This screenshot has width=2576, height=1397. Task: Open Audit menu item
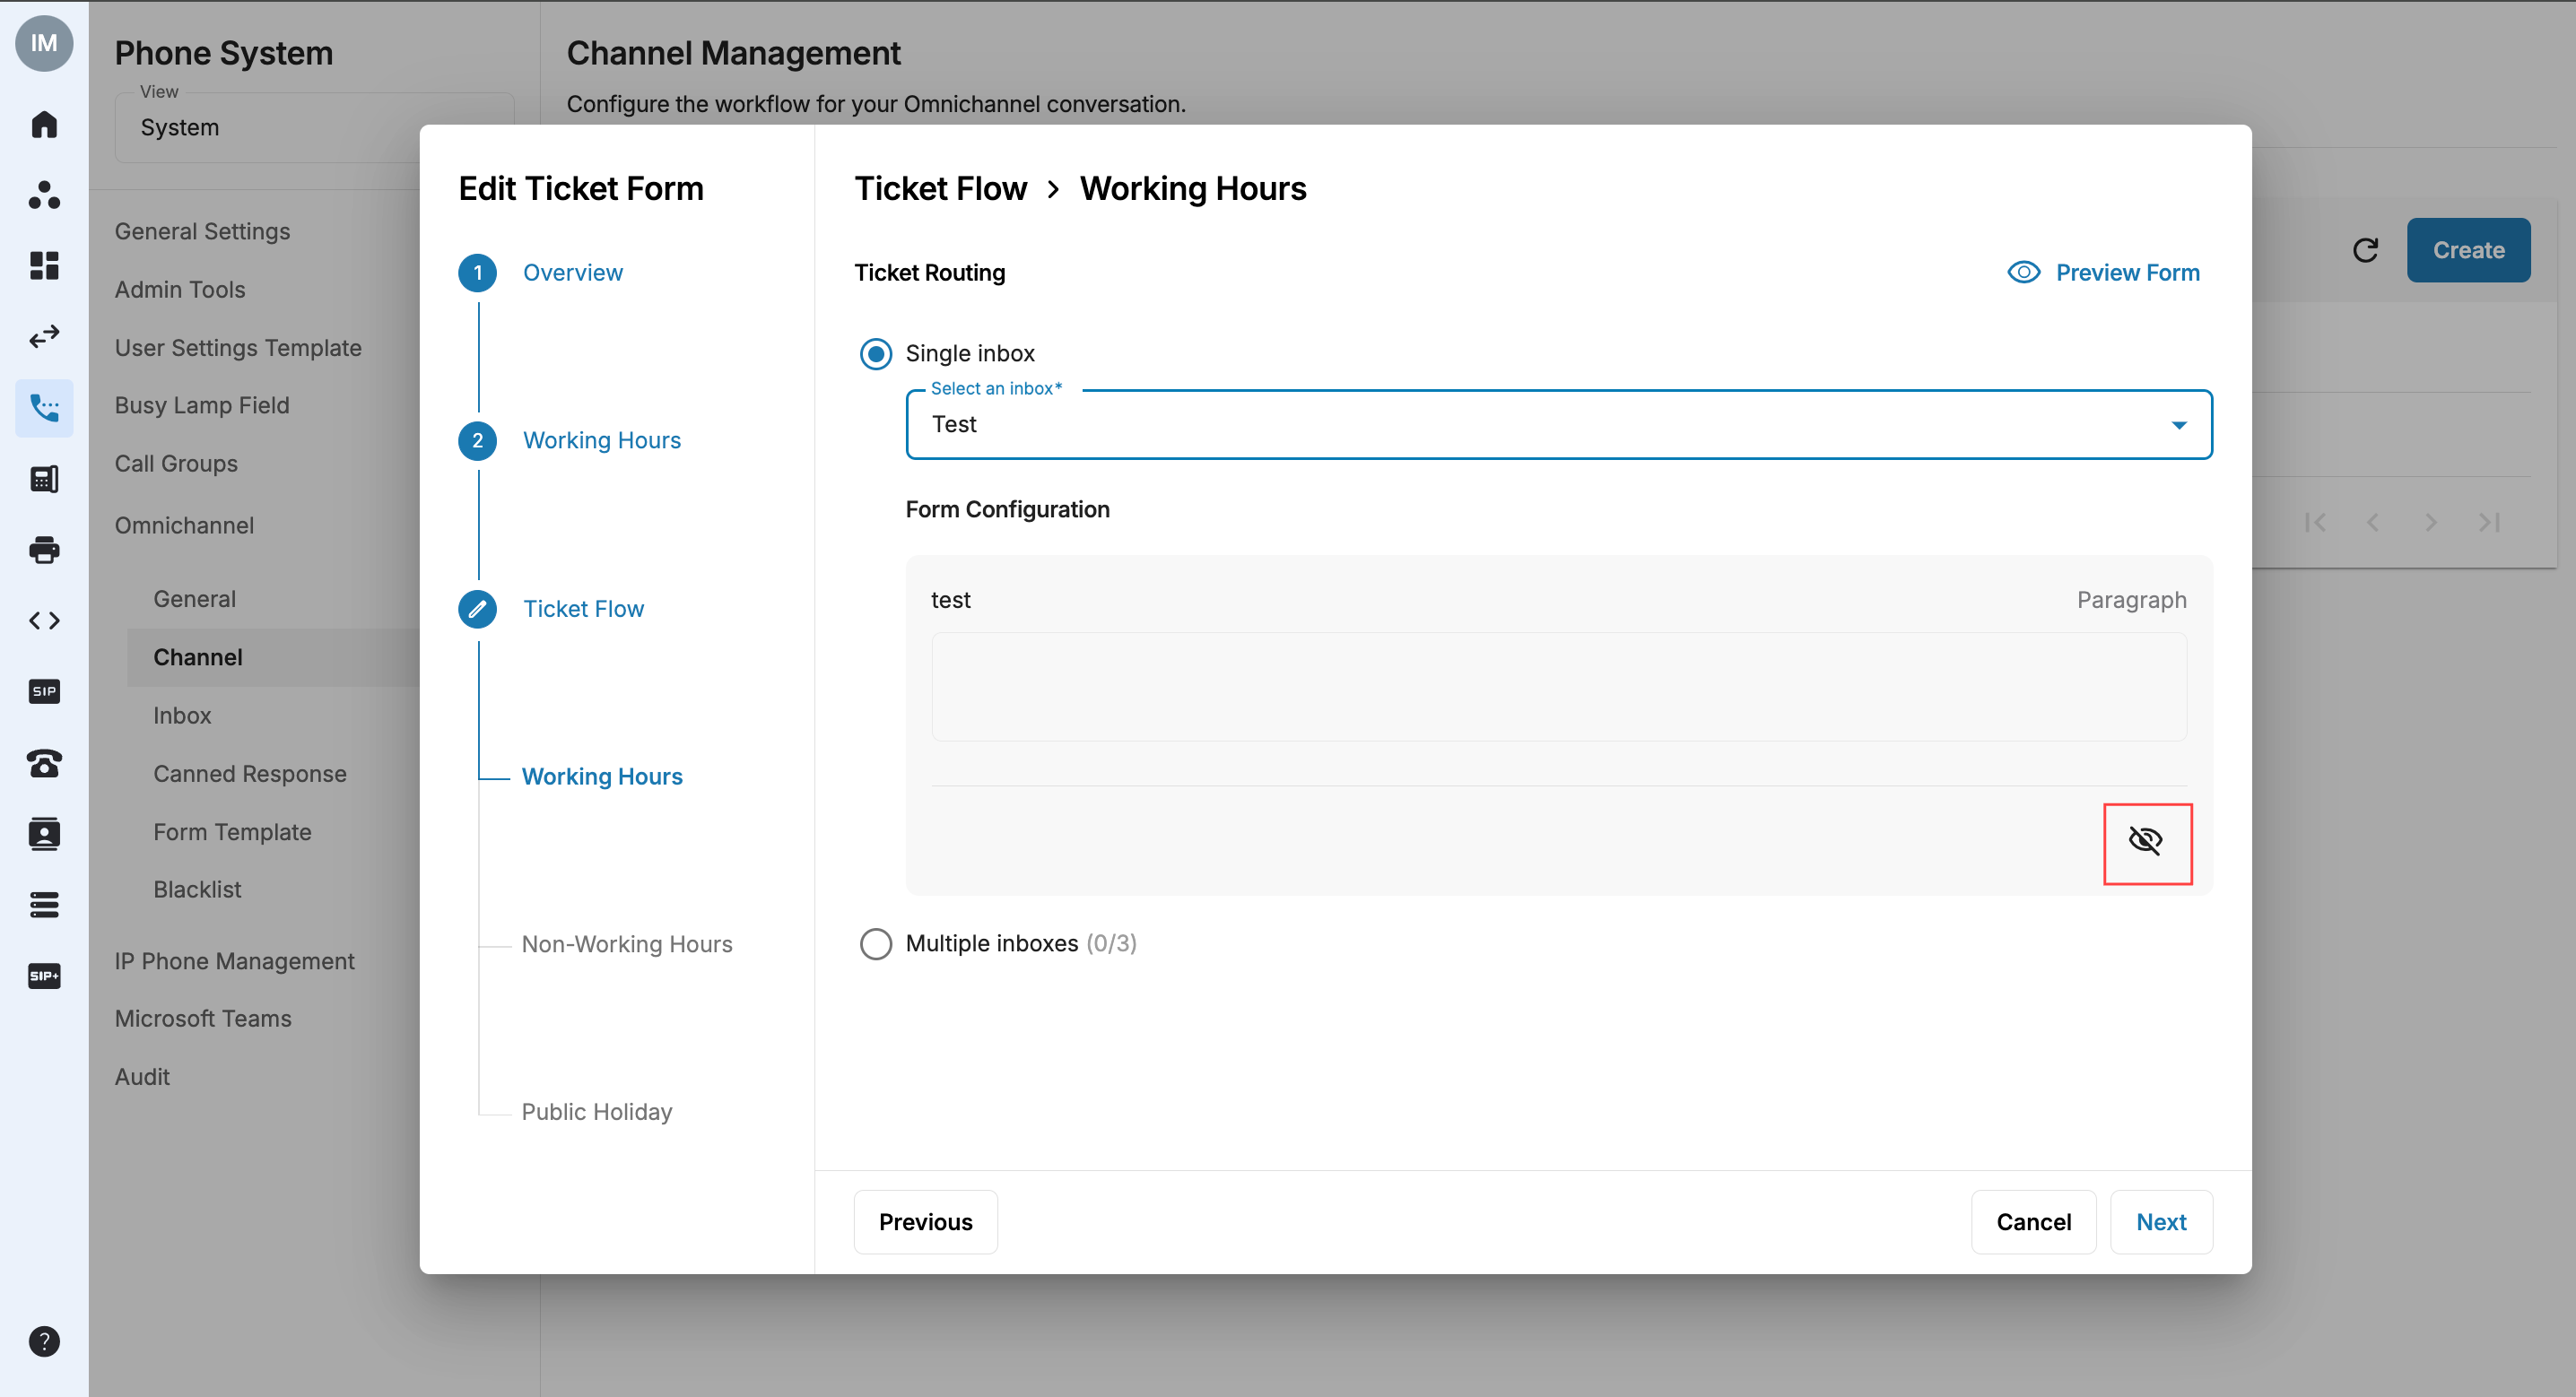pyautogui.click(x=142, y=1077)
